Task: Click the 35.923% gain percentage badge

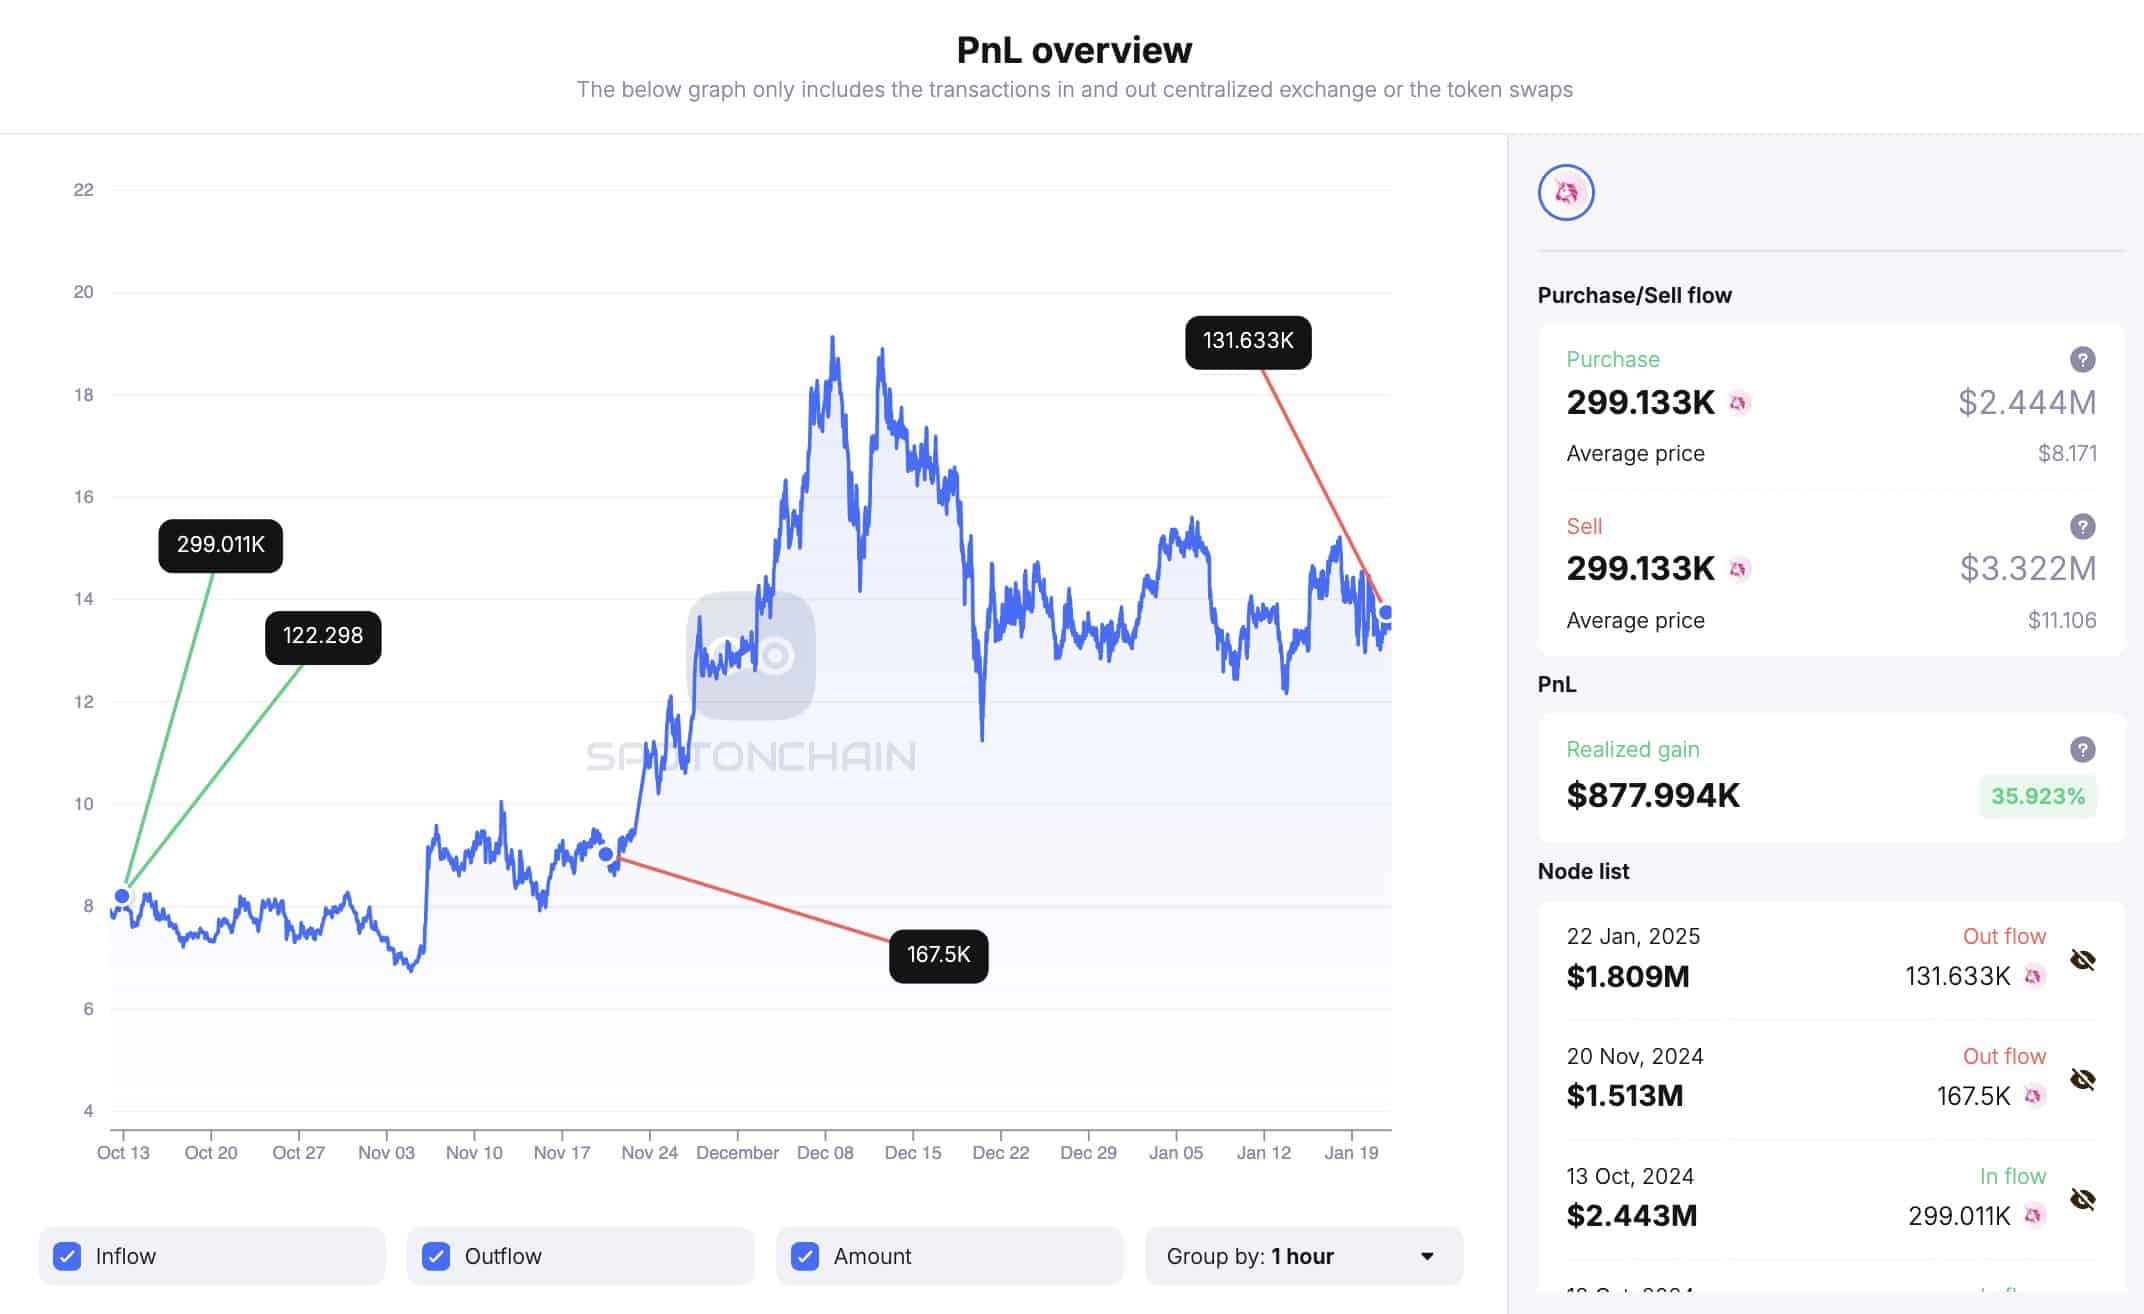Action: pos(2037,797)
